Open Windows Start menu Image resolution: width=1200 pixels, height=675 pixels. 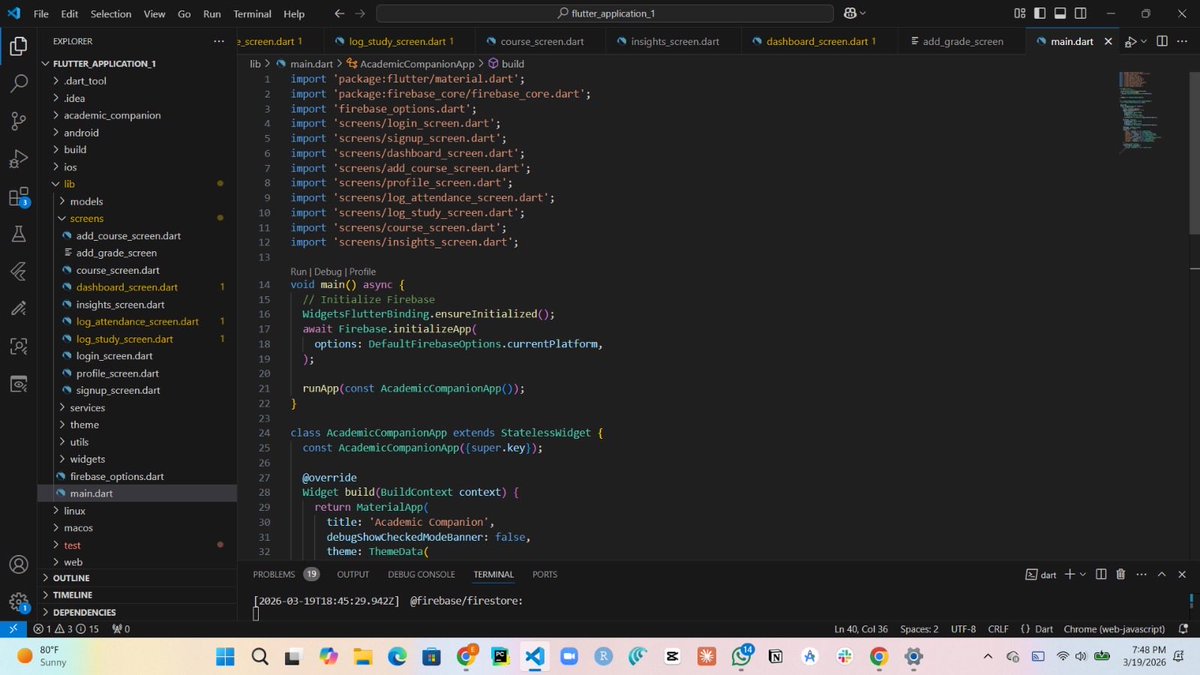click(225, 656)
